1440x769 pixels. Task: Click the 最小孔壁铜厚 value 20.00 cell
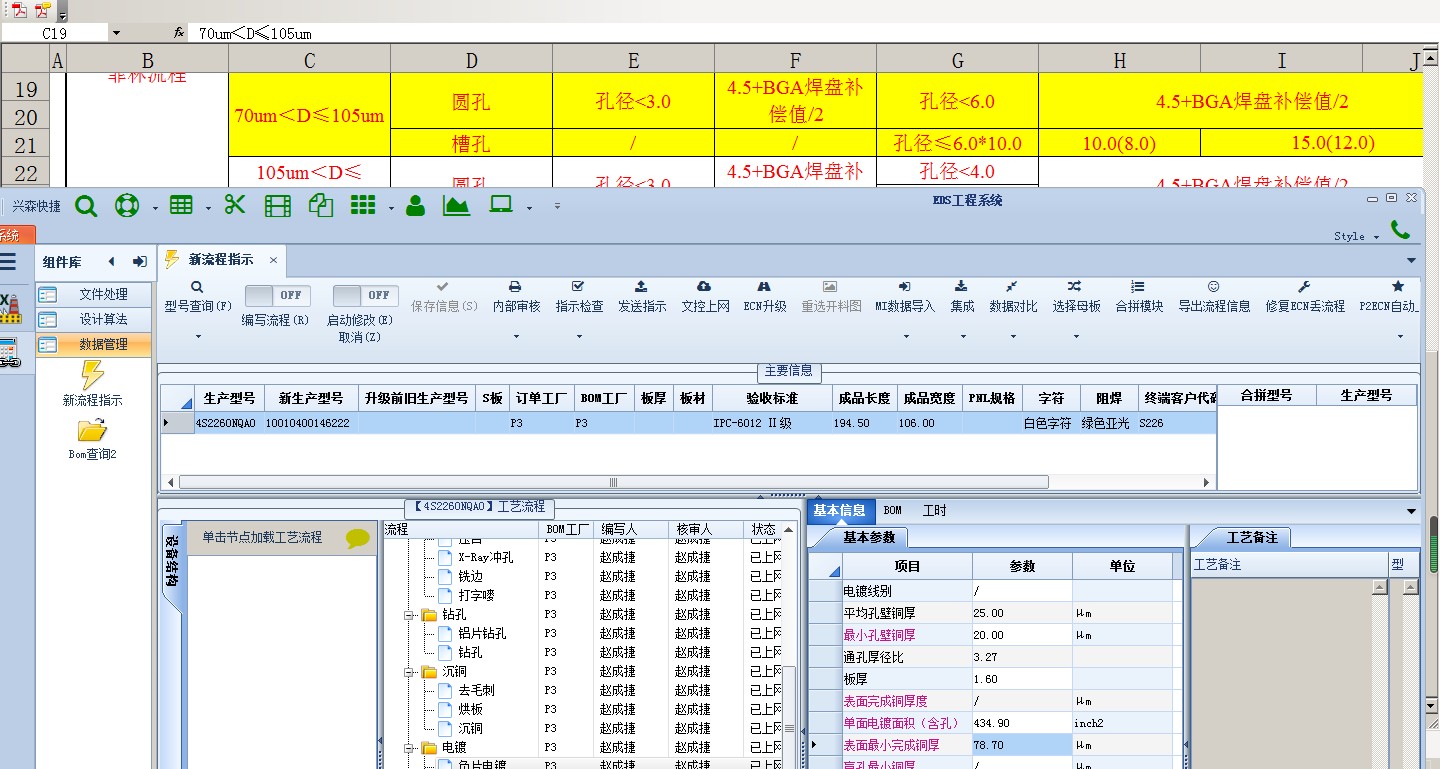click(x=1022, y=636)
